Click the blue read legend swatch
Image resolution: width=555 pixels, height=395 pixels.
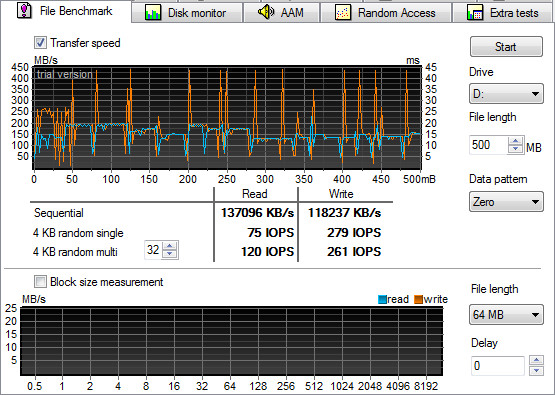click(382, 299)
